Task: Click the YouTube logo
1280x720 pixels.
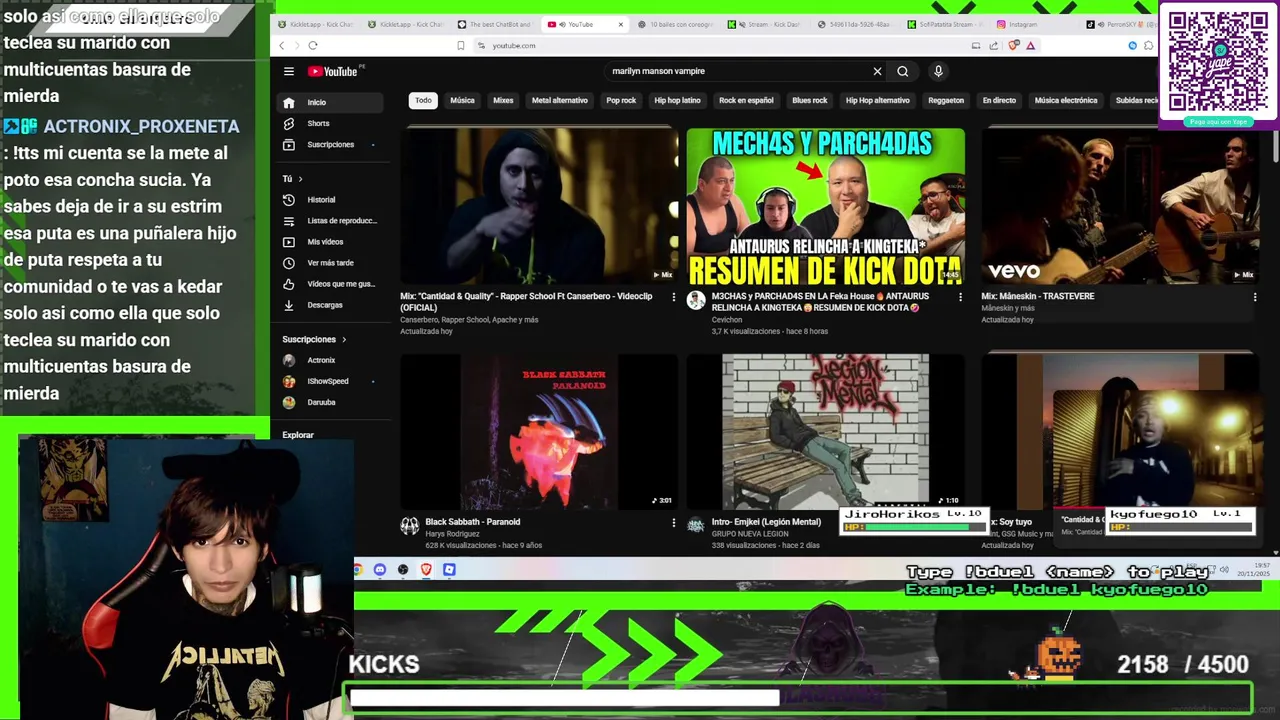Action: (334, 71)
